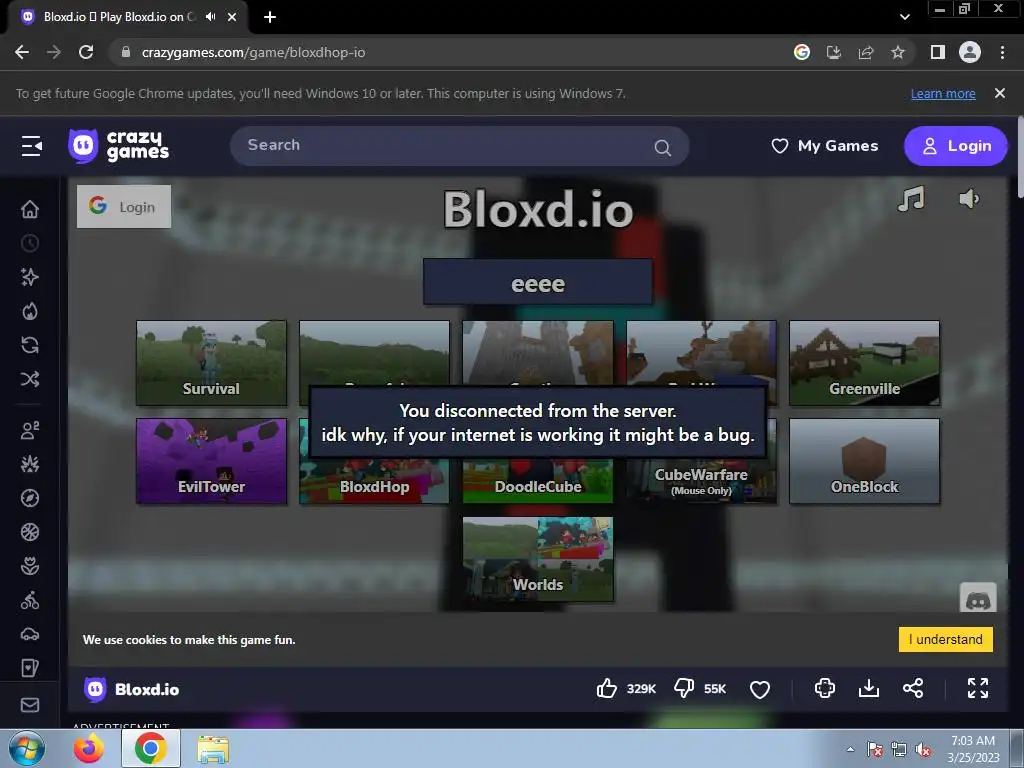This screenshot has height=768, width=1024.
Task: Click the eeee username field
Action: click(x=537, y=282)
